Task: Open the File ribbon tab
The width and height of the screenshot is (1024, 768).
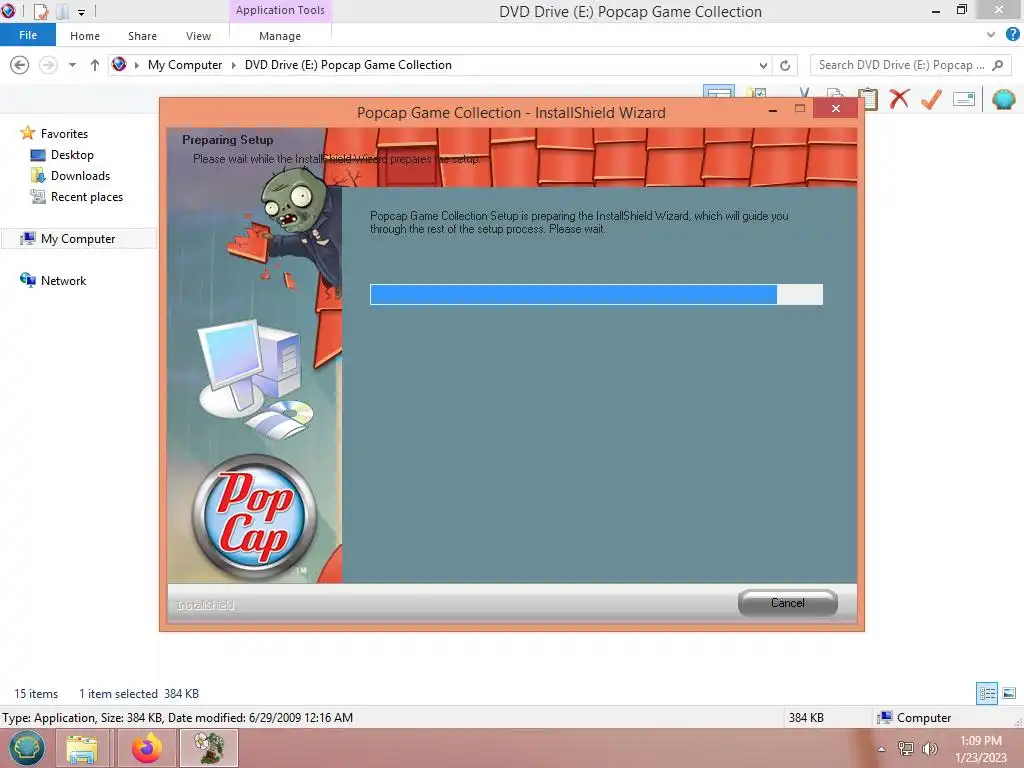Action: [28, 35]
